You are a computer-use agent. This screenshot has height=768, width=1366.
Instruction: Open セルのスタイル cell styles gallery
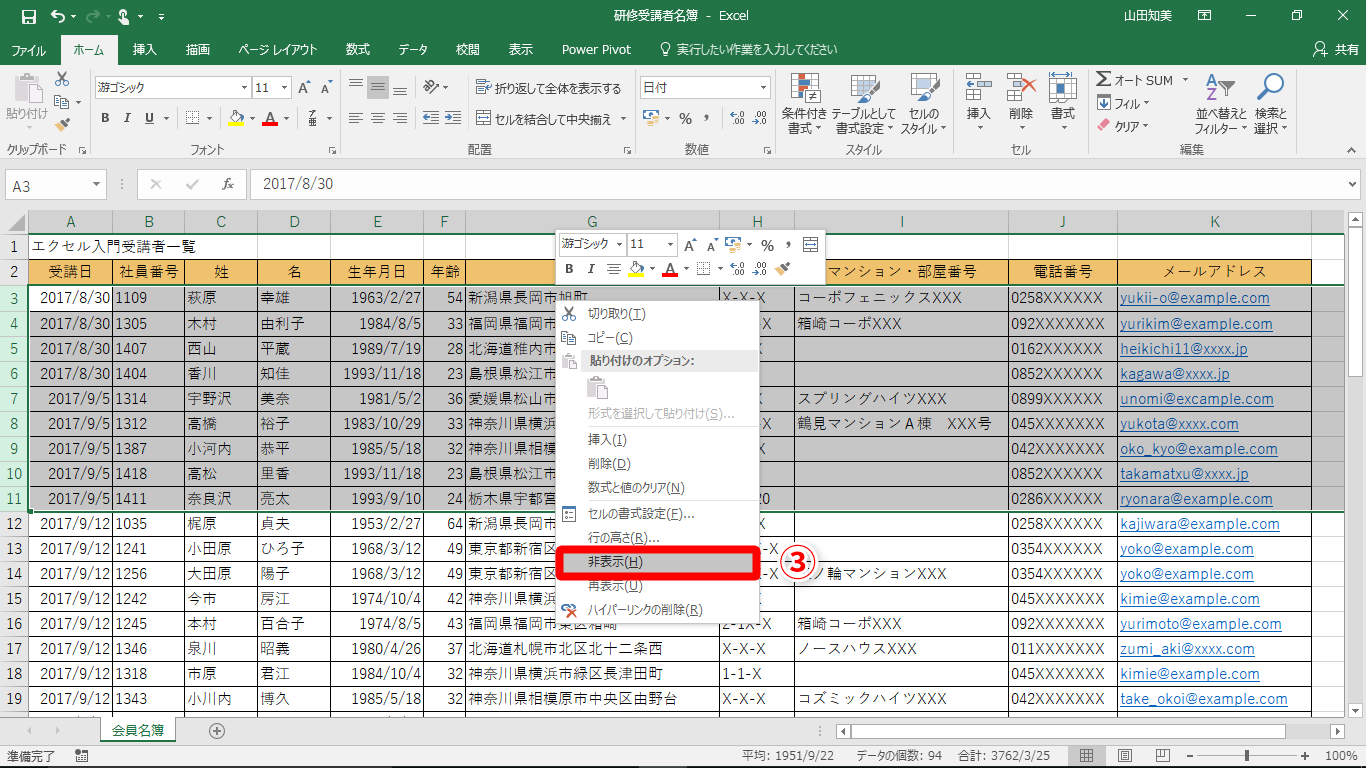tap(923, 104)
